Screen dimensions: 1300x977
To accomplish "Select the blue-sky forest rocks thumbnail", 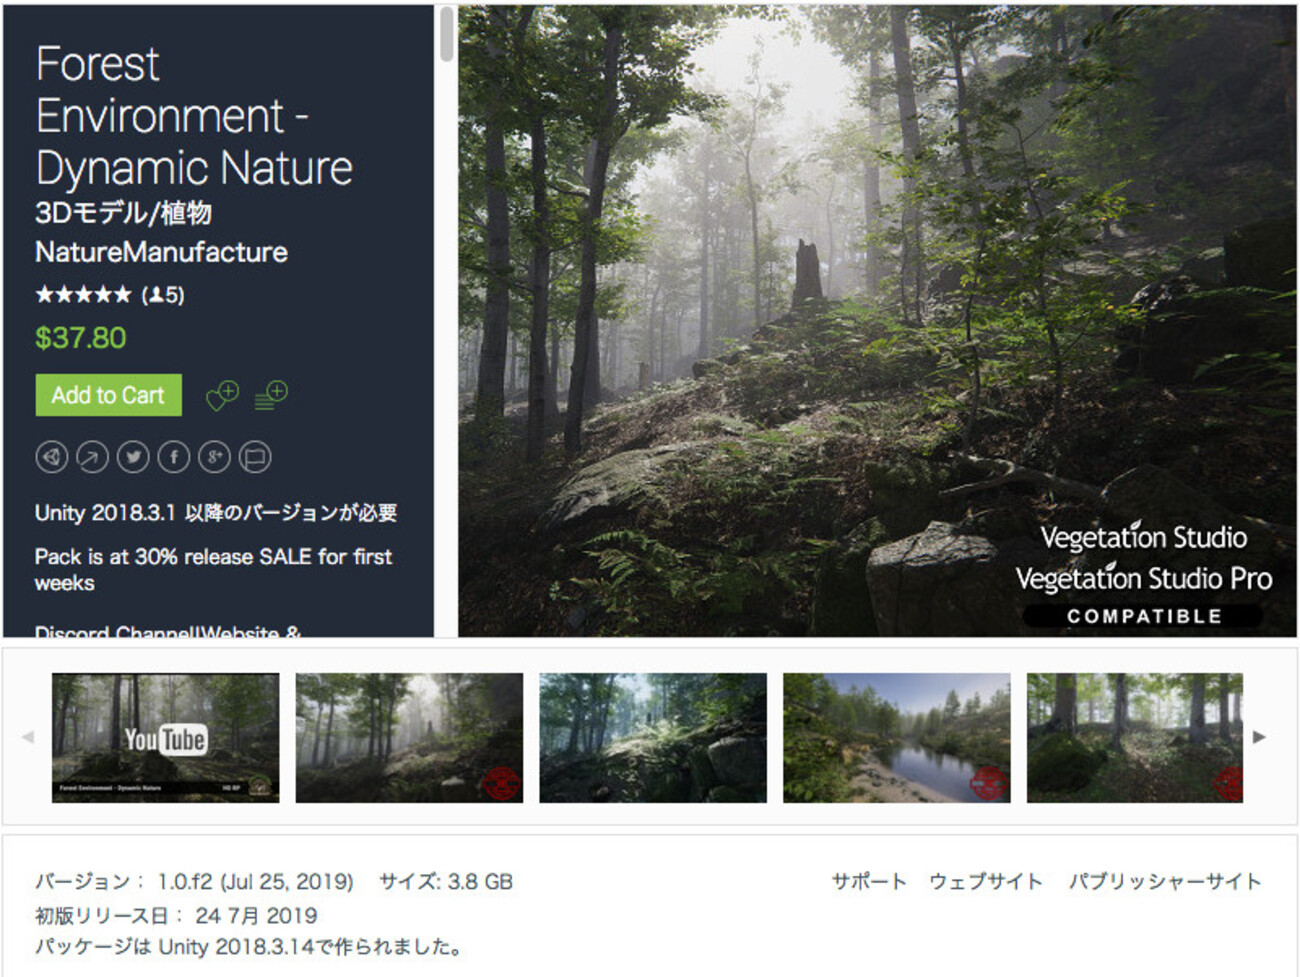I will 653,737.
